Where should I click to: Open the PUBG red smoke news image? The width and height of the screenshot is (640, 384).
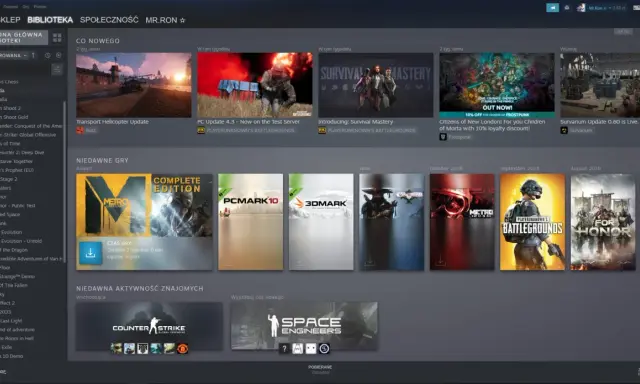(x=255, y=85)
